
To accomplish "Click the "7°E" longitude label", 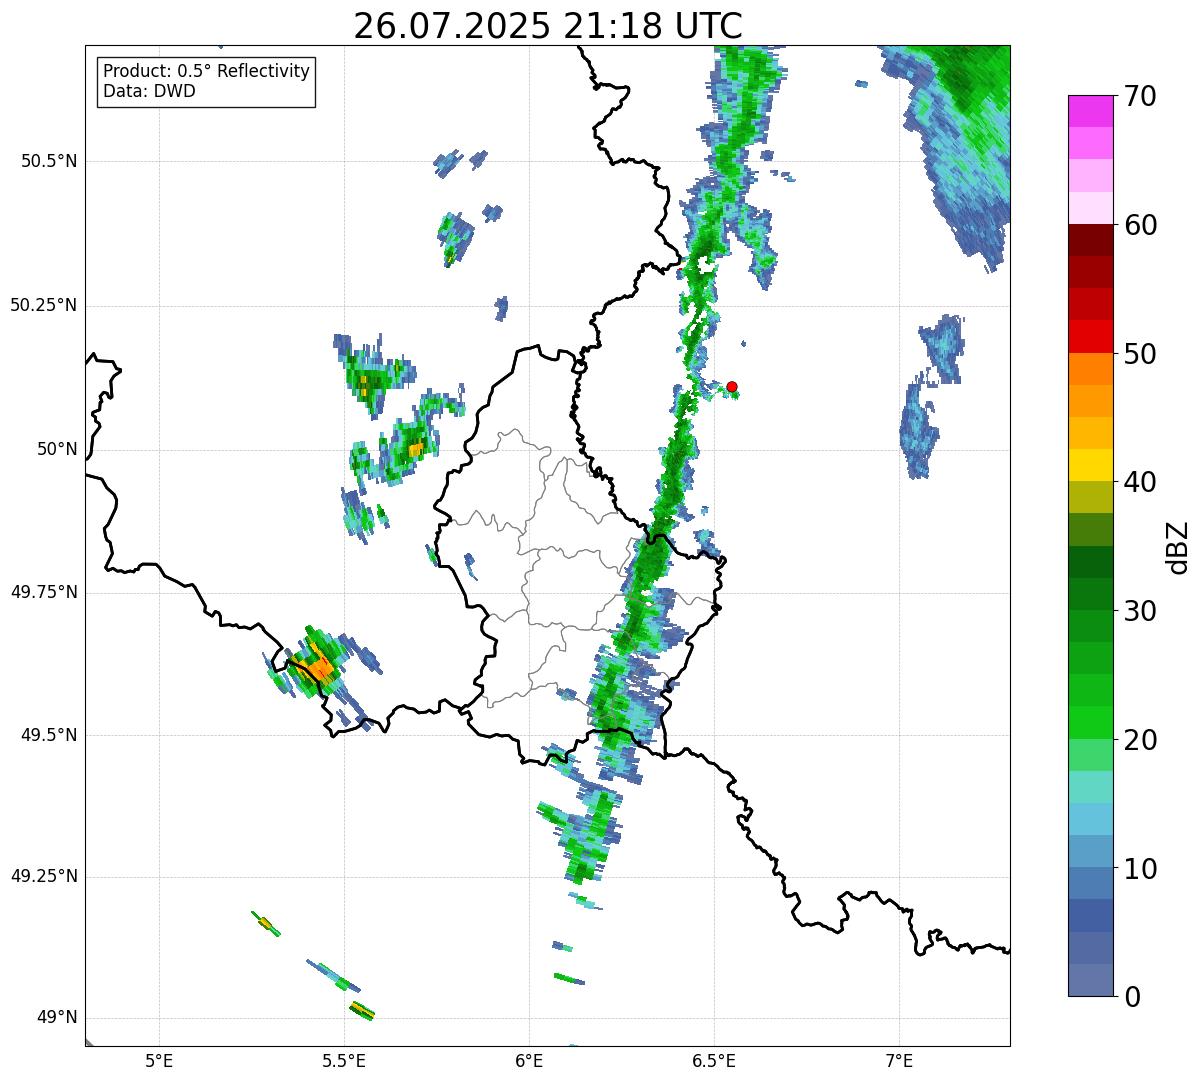I will 899,1060.
